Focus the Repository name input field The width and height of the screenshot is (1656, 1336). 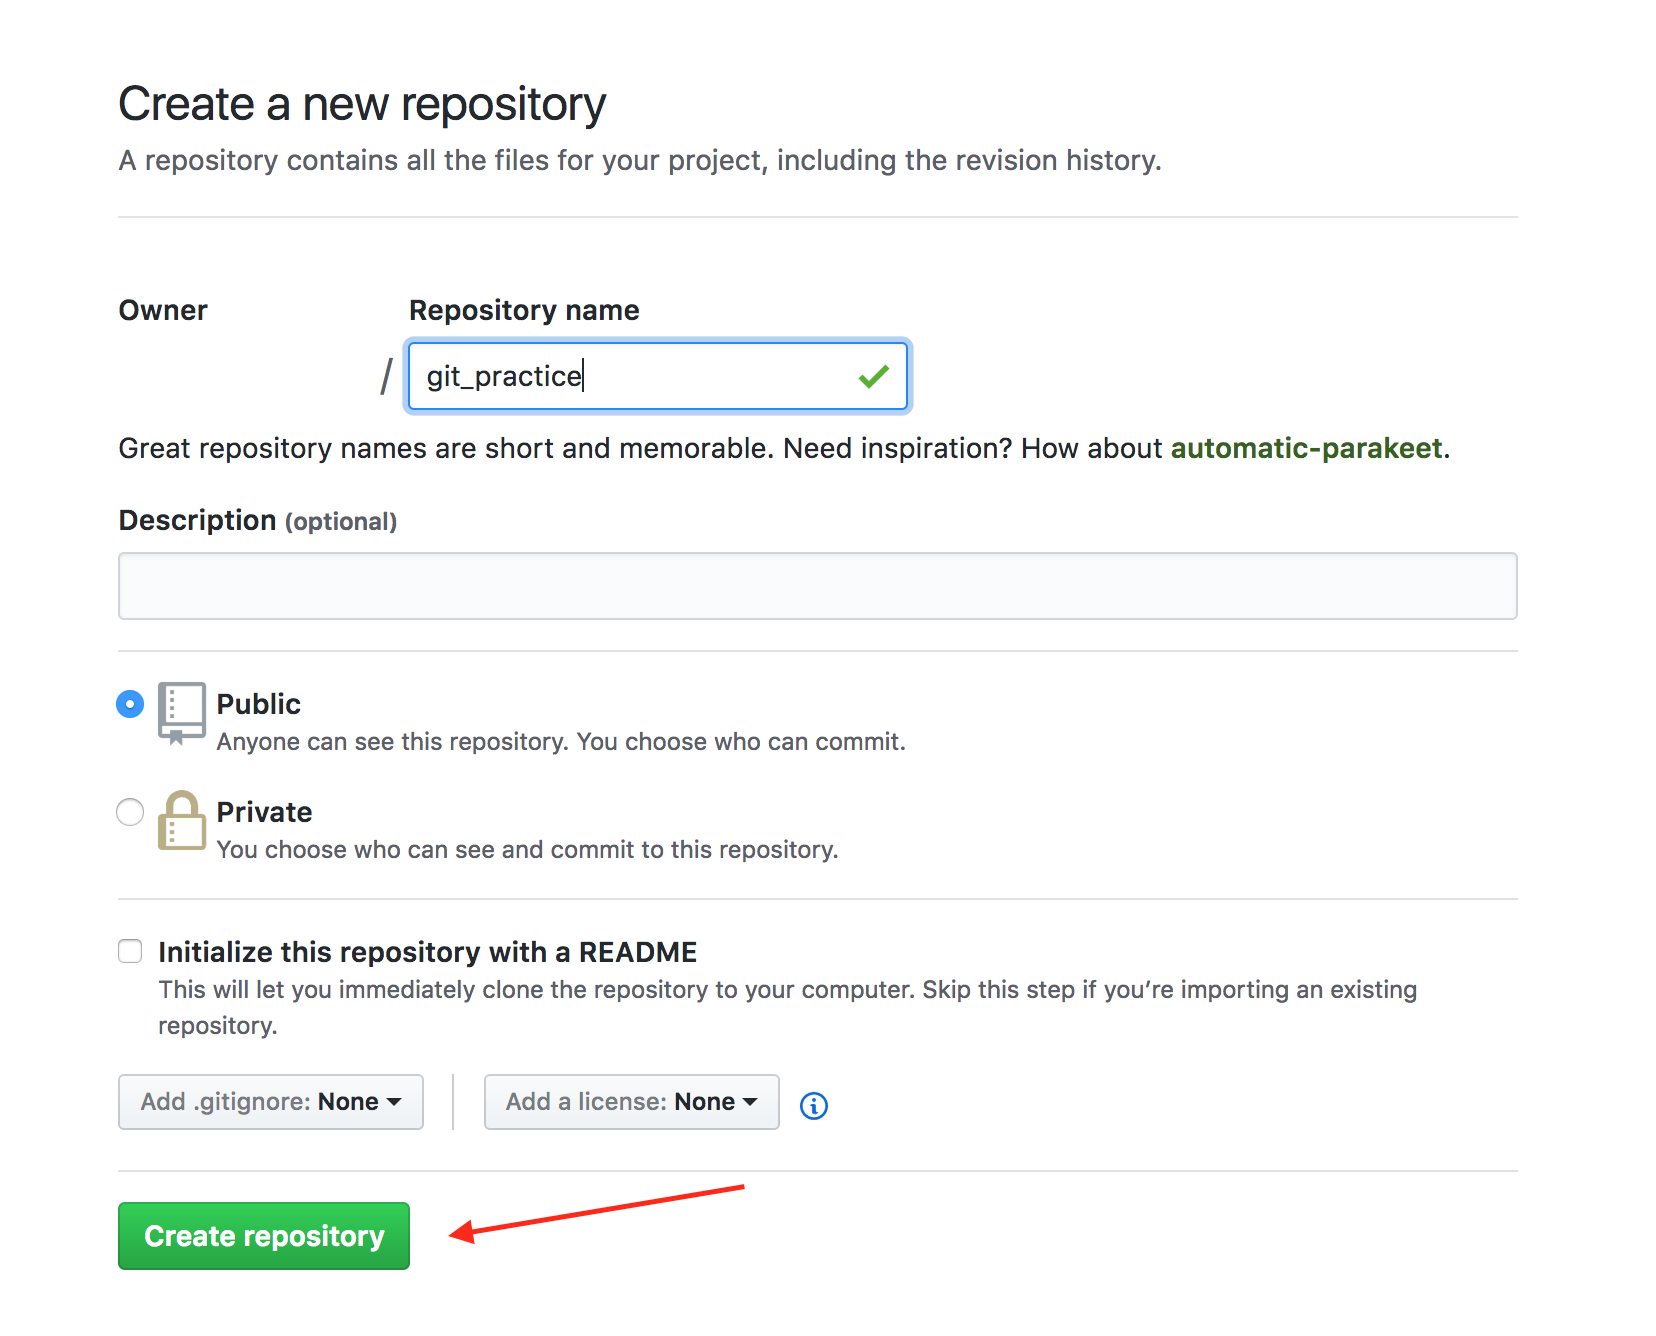point(657,376)
